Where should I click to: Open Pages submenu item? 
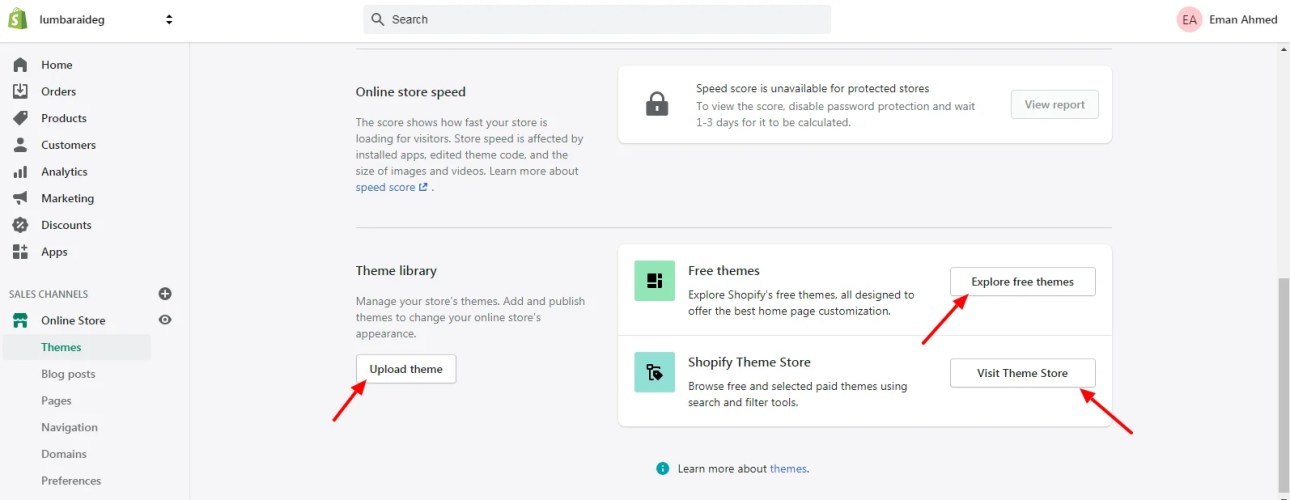coord(56,401)
